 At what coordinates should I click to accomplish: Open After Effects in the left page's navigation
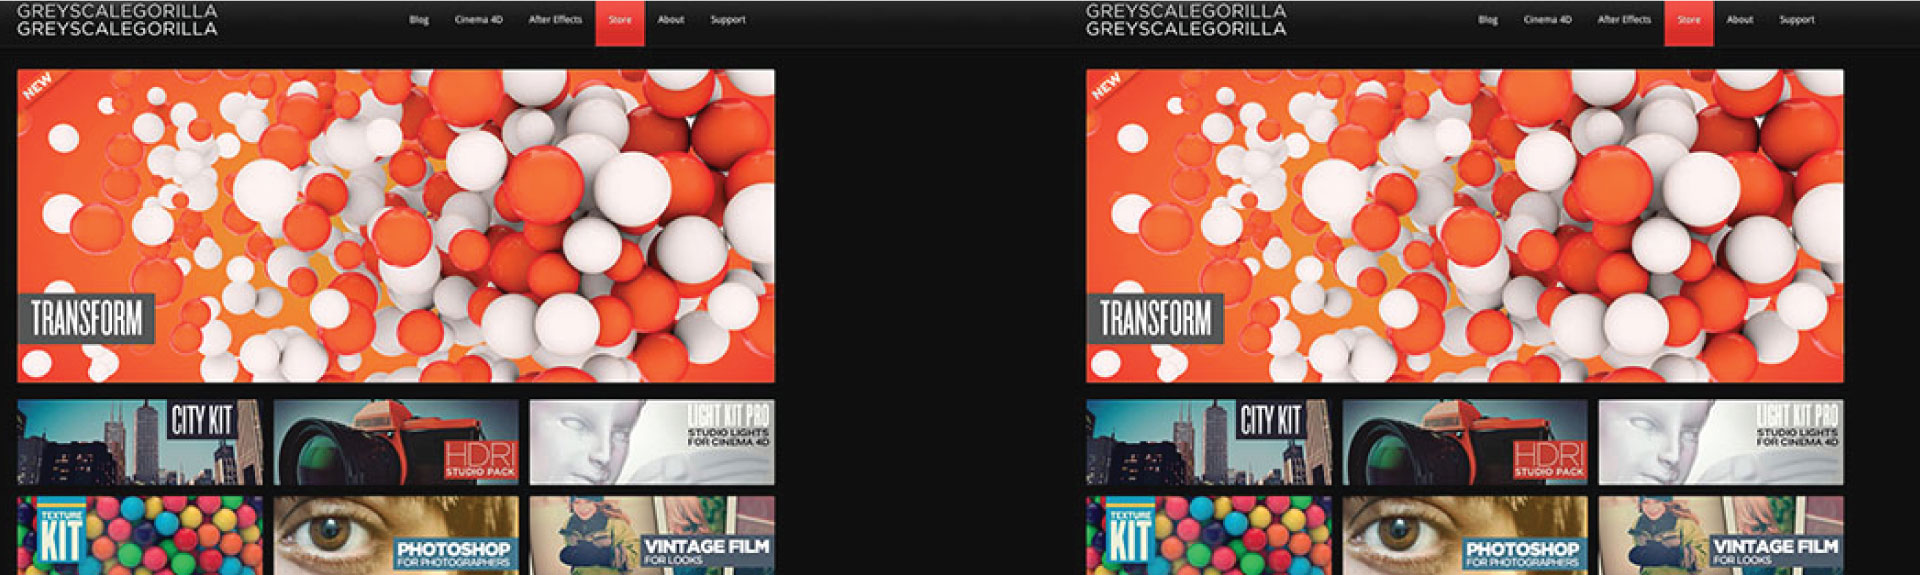pyautogui.click(x=555, y=20)
